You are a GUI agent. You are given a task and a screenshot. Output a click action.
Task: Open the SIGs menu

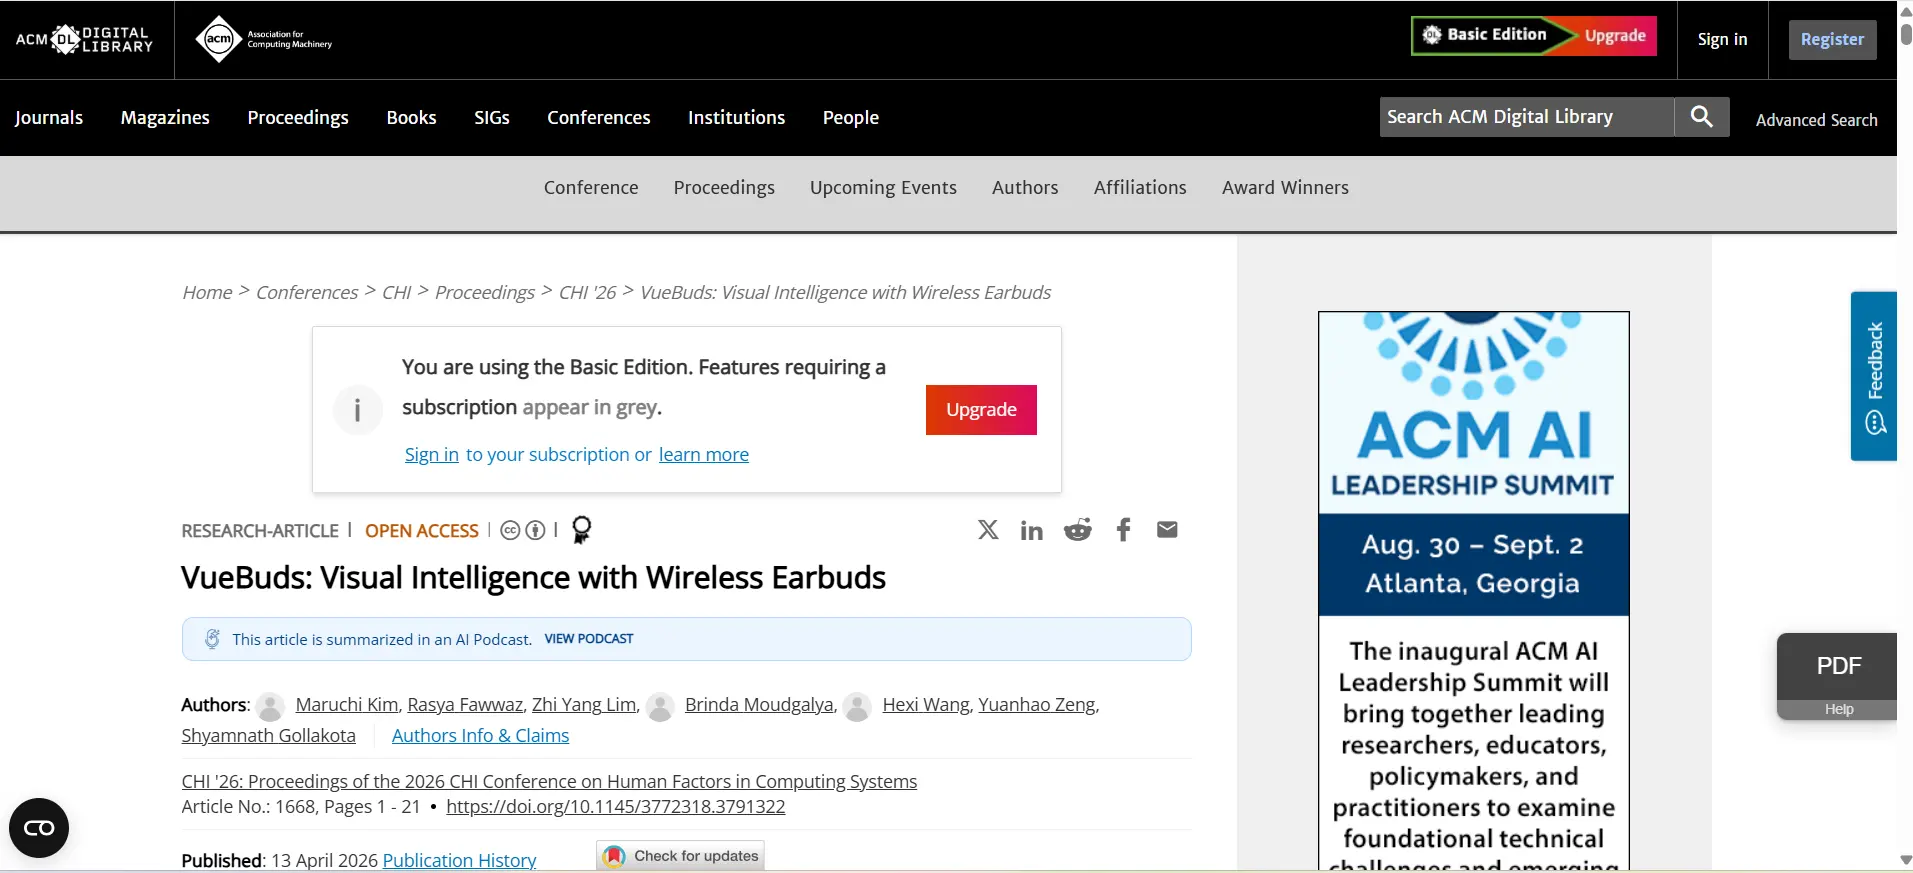coord(492,117)
